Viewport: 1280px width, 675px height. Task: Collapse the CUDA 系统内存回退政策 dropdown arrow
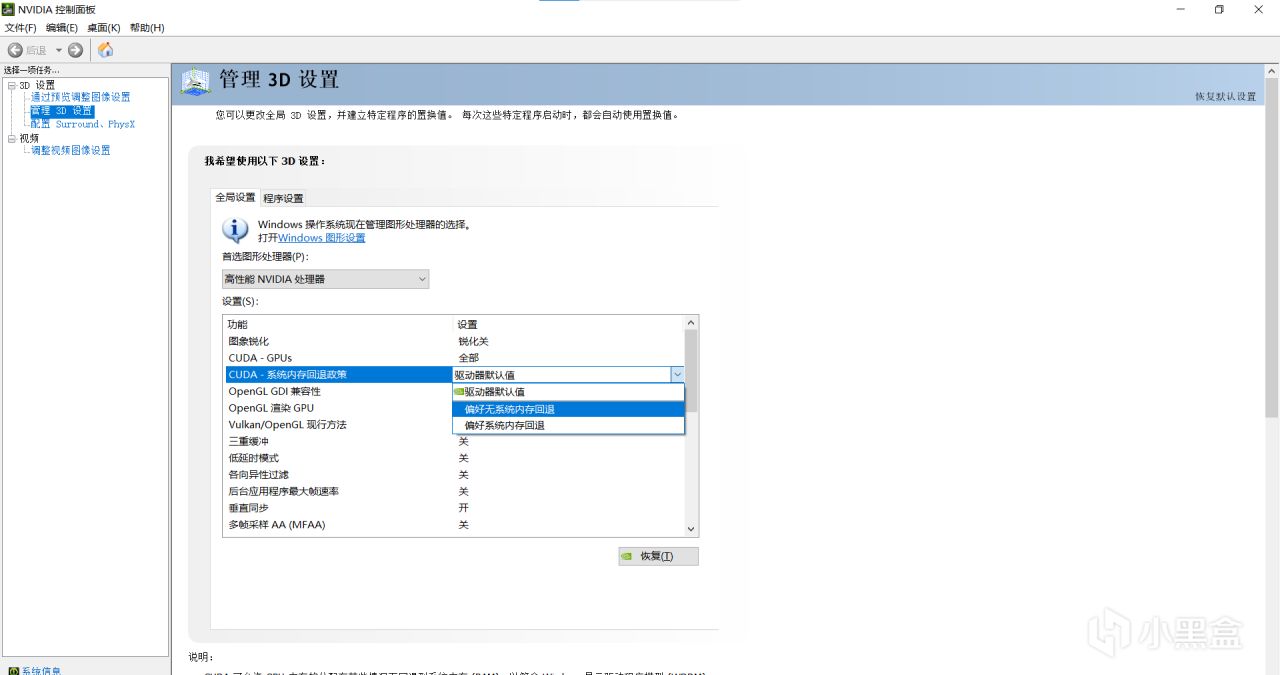coord(677,375)
